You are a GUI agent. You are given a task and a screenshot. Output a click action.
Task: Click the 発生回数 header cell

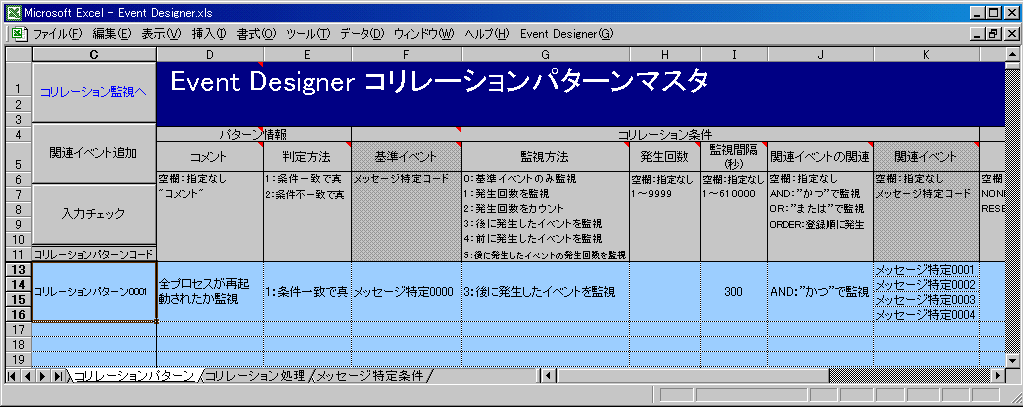coord(665,157)
